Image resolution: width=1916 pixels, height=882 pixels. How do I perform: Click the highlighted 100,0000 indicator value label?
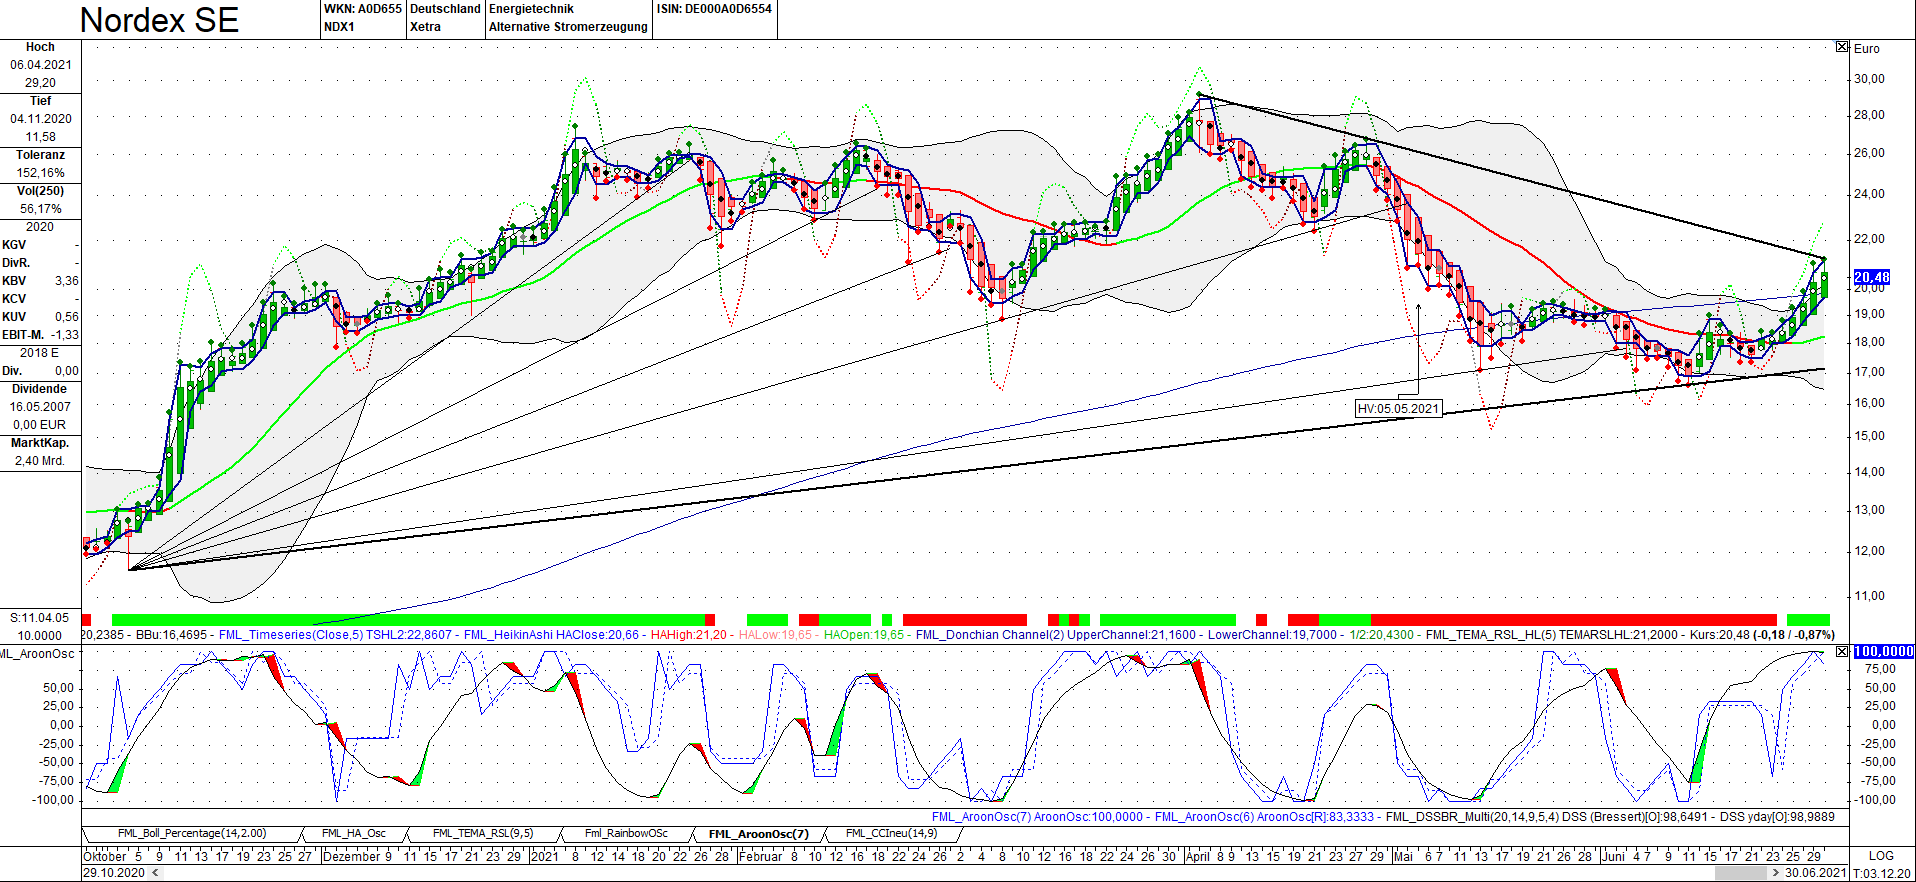pyautogui.click(x=1883, y=651)
